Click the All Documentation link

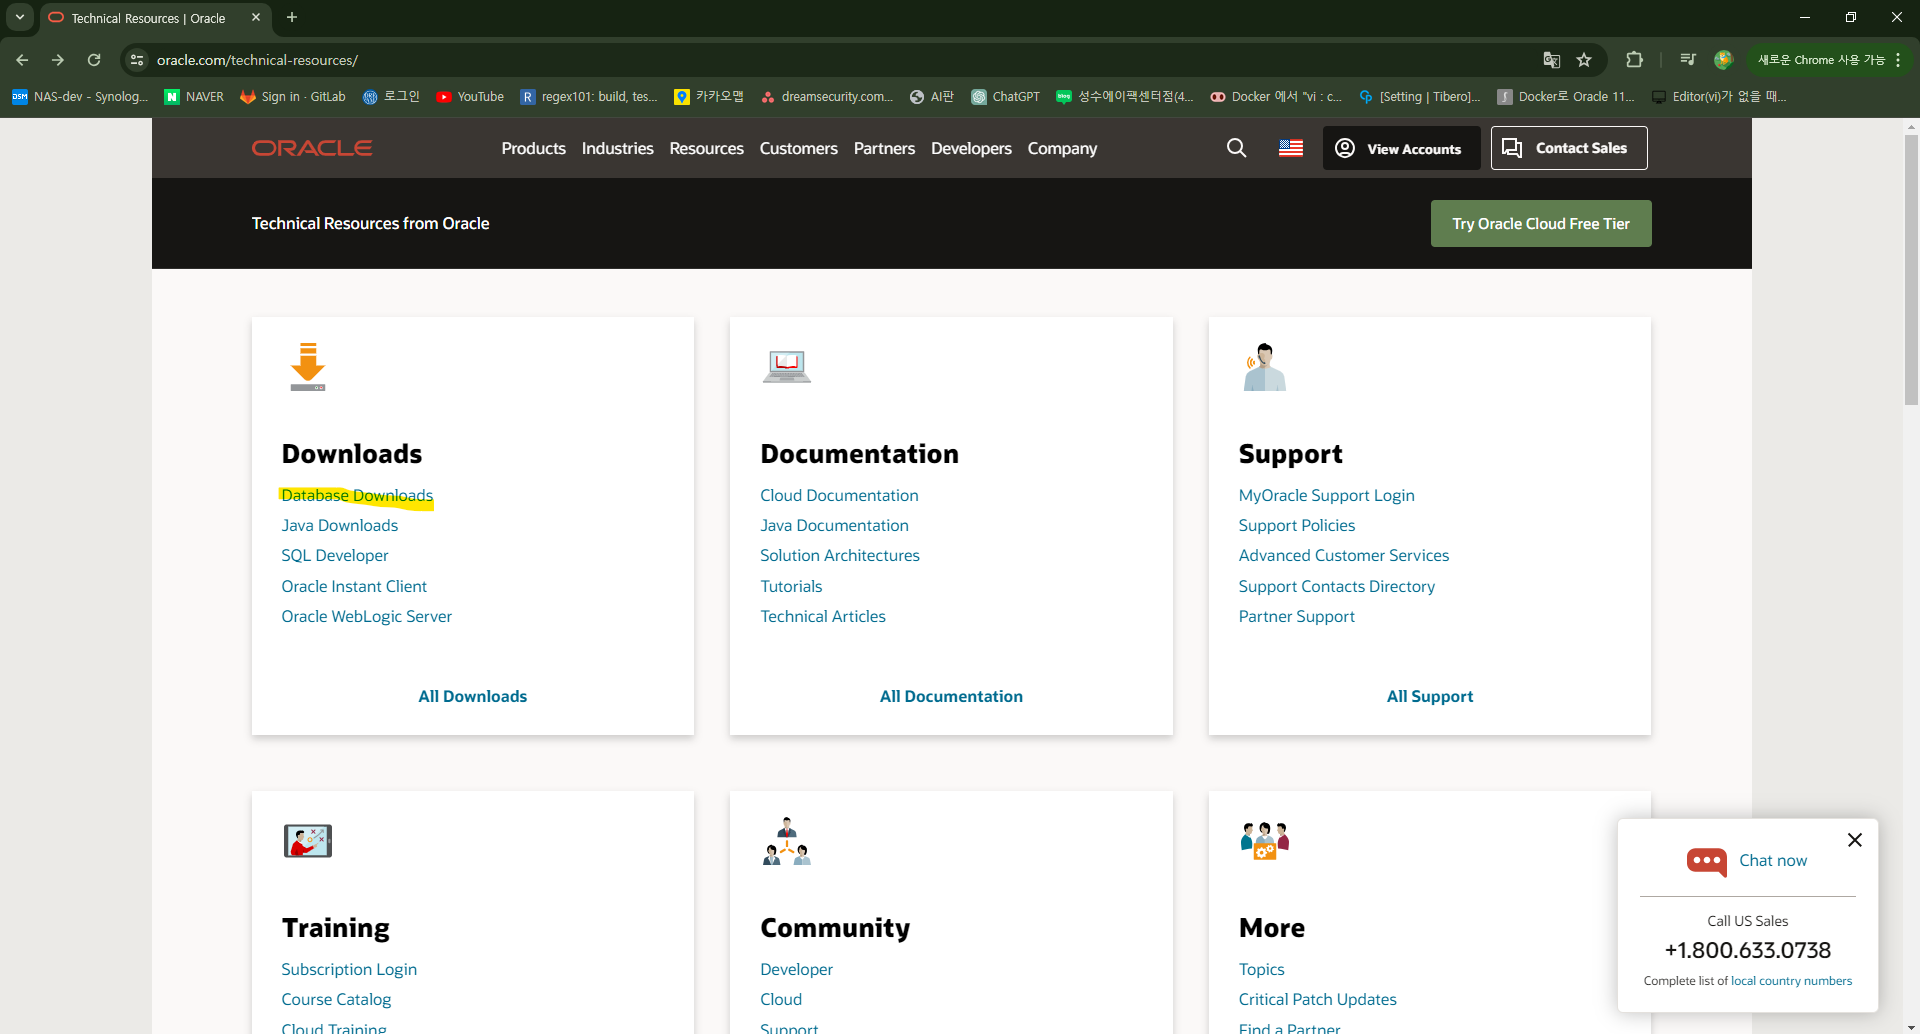coord(951,696)
